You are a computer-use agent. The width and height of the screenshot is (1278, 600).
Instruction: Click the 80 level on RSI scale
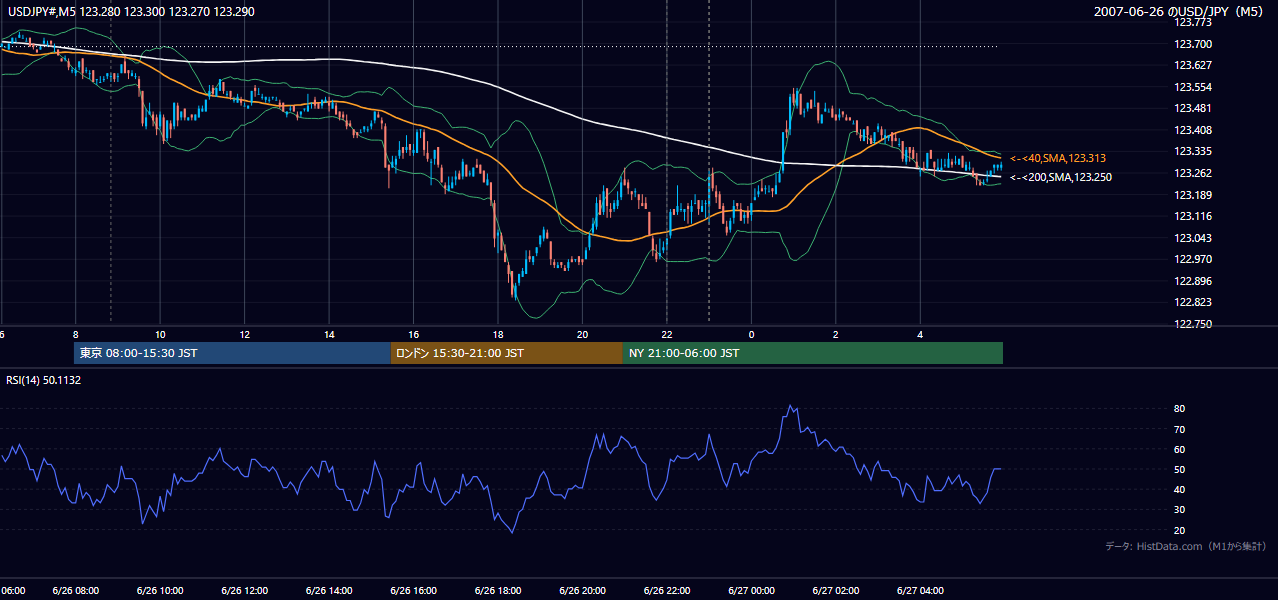click(x=1180, y=409)
